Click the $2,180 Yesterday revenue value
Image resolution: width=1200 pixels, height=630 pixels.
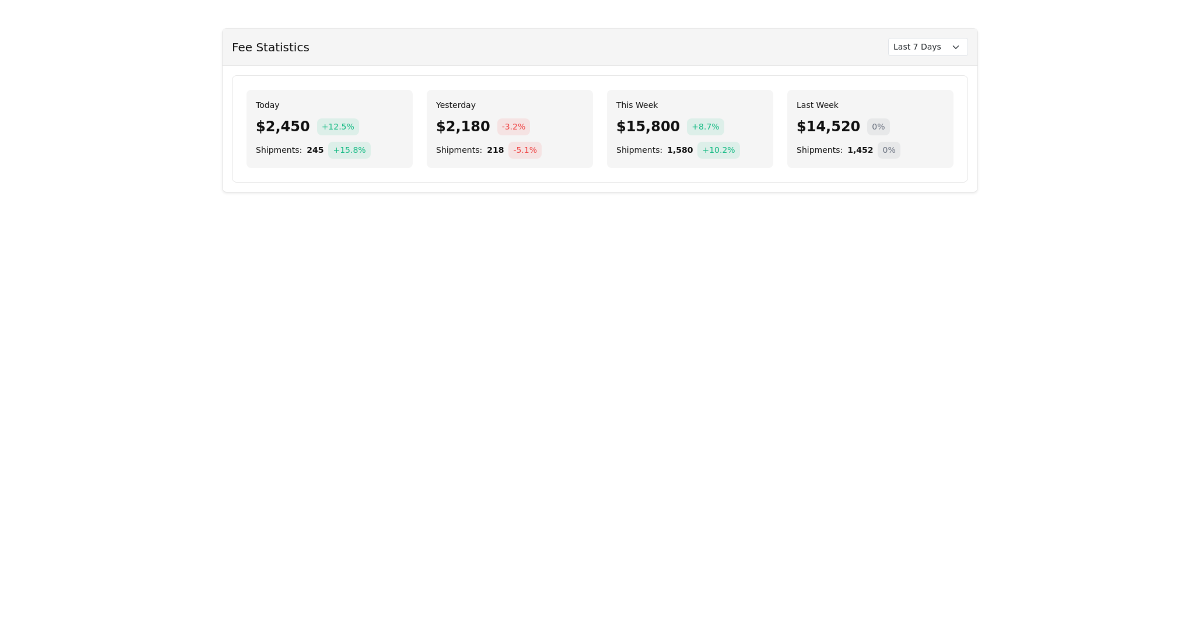click(462, 126)
